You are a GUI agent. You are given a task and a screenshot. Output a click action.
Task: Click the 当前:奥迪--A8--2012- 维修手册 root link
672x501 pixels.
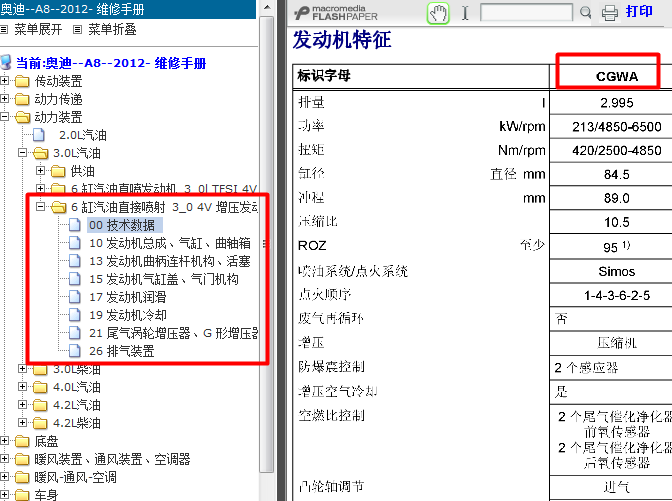111,63
